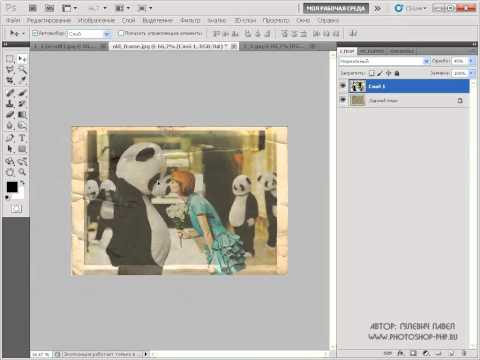This screenshot has height=360, width=480.
Task: Add a layer mask from panel bottom
Action: click(x=413, y=353)
